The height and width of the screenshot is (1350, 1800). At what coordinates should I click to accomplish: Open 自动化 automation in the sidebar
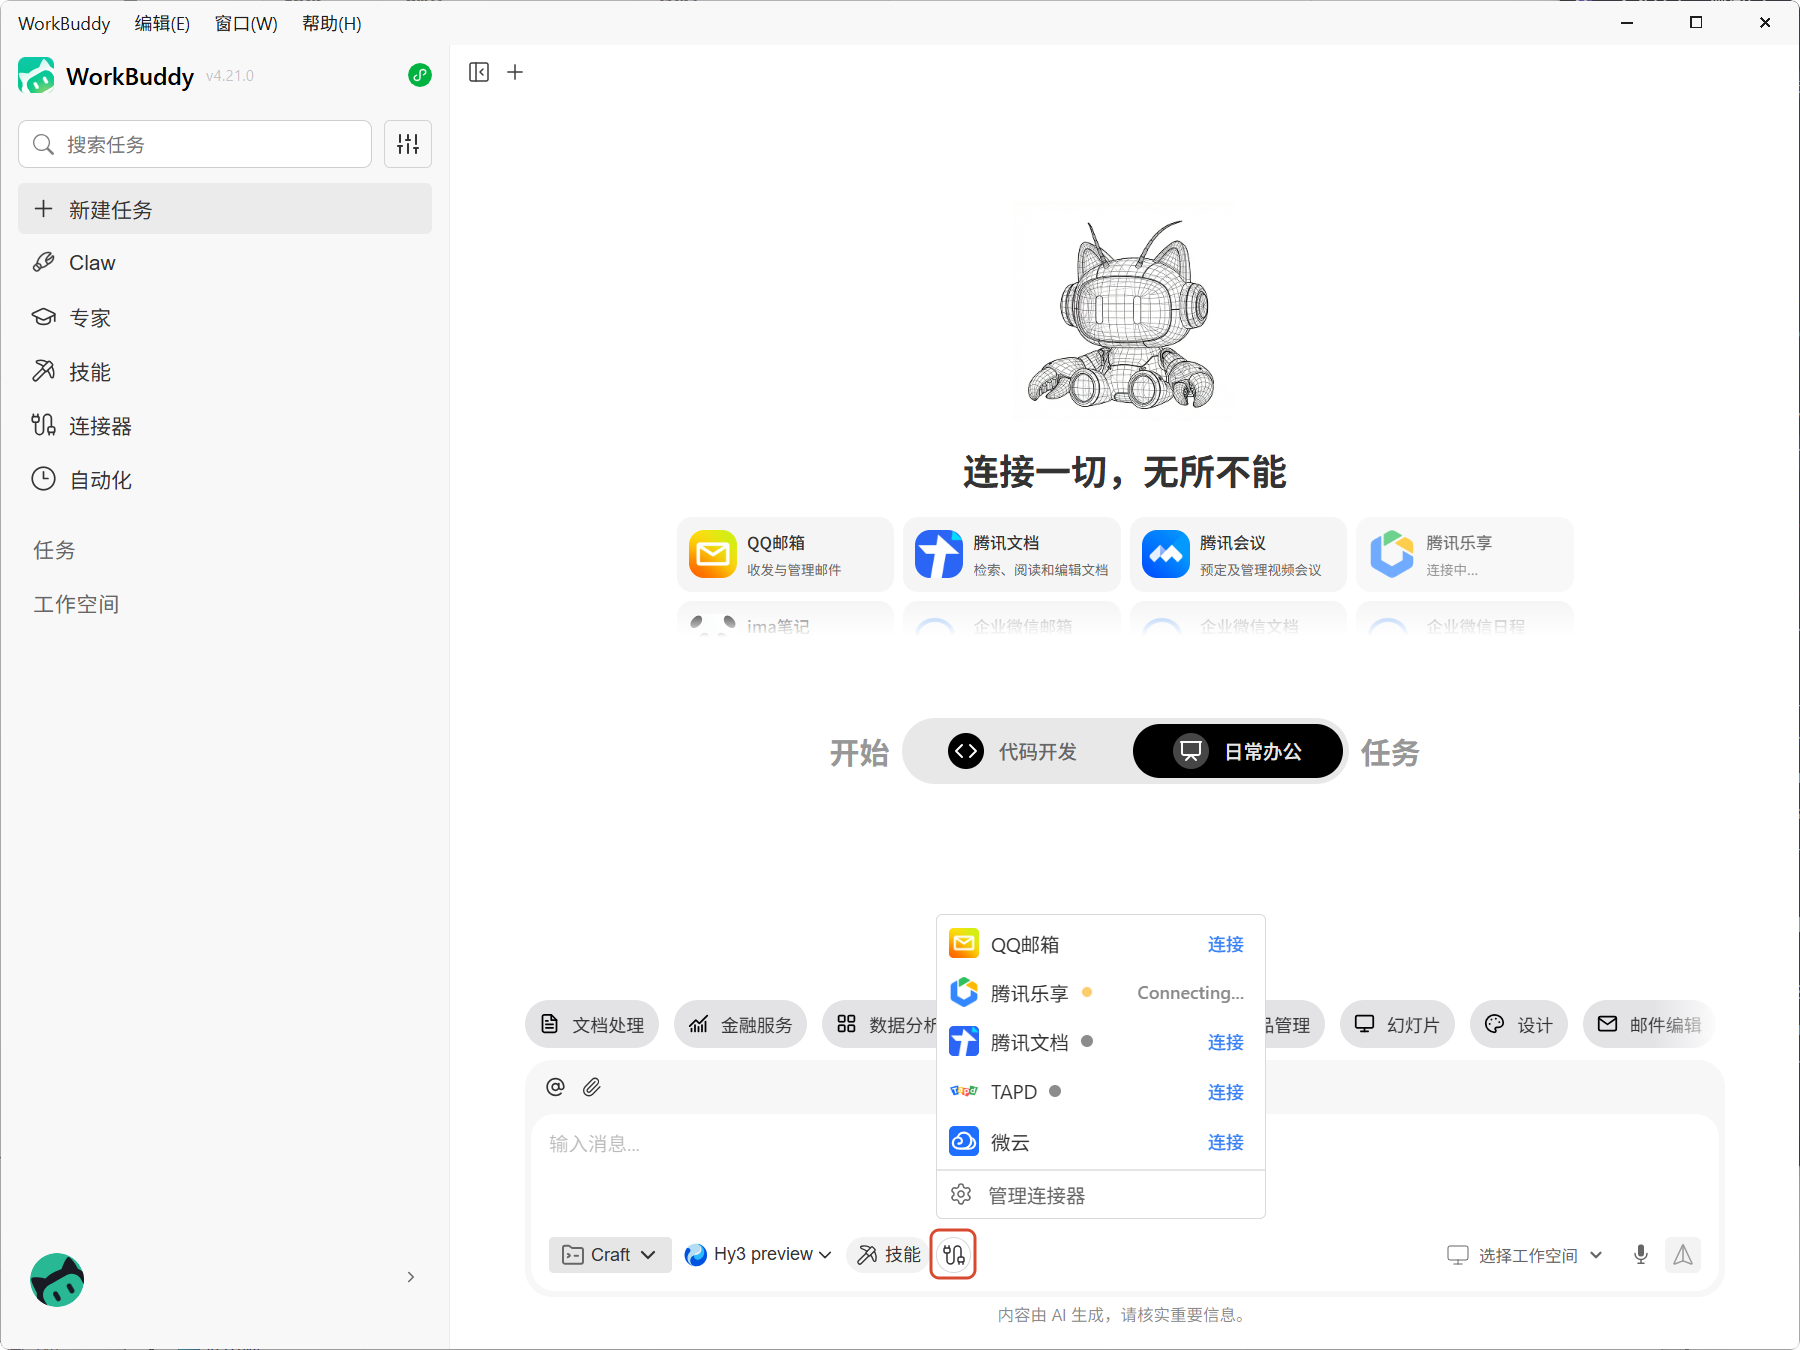click(x=225, y=480)
